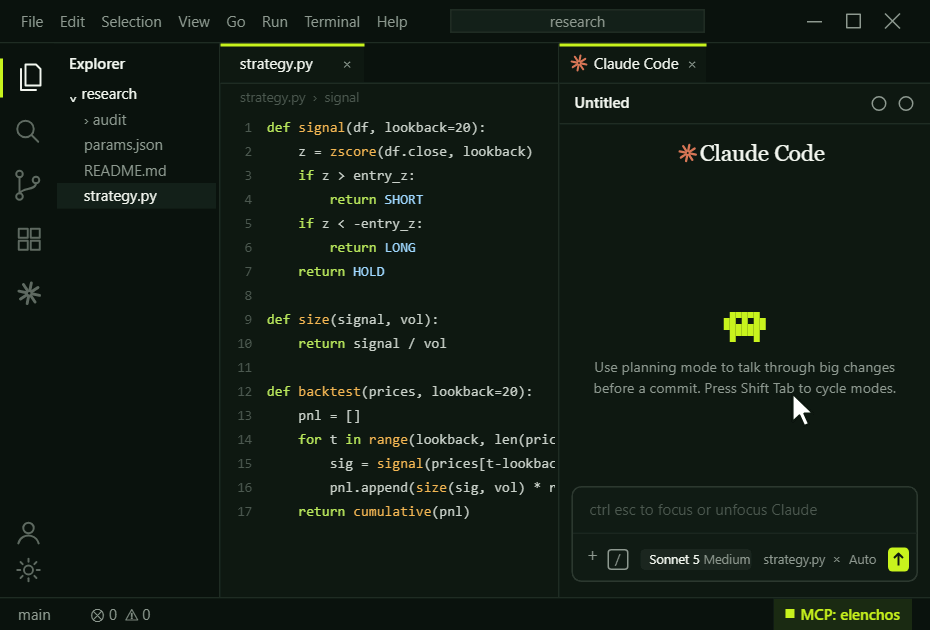This screenshot has width=930, height=630.
Task: Open the Accounts profile icon
Action: point(28,533)
